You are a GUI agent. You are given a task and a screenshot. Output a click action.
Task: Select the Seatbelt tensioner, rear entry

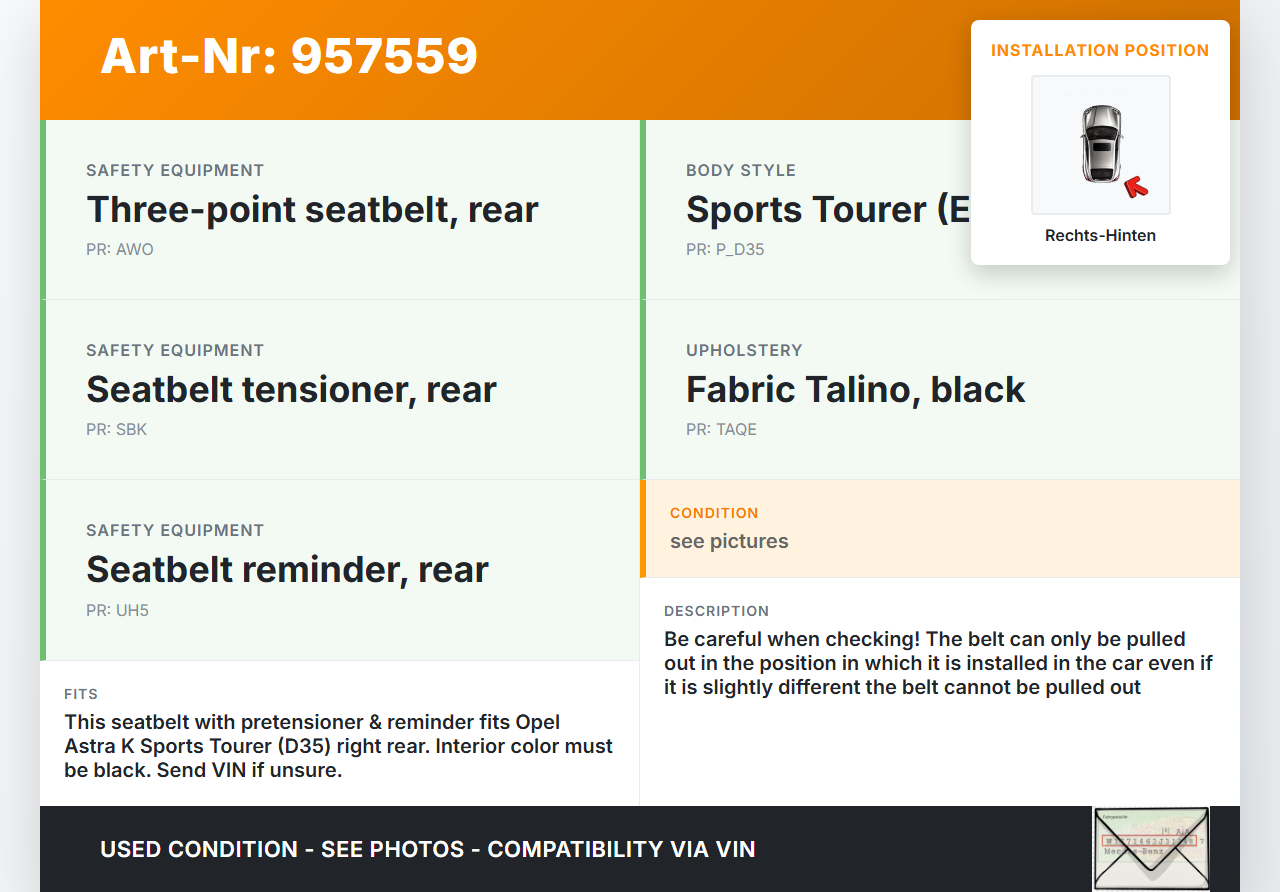(291, 390)
